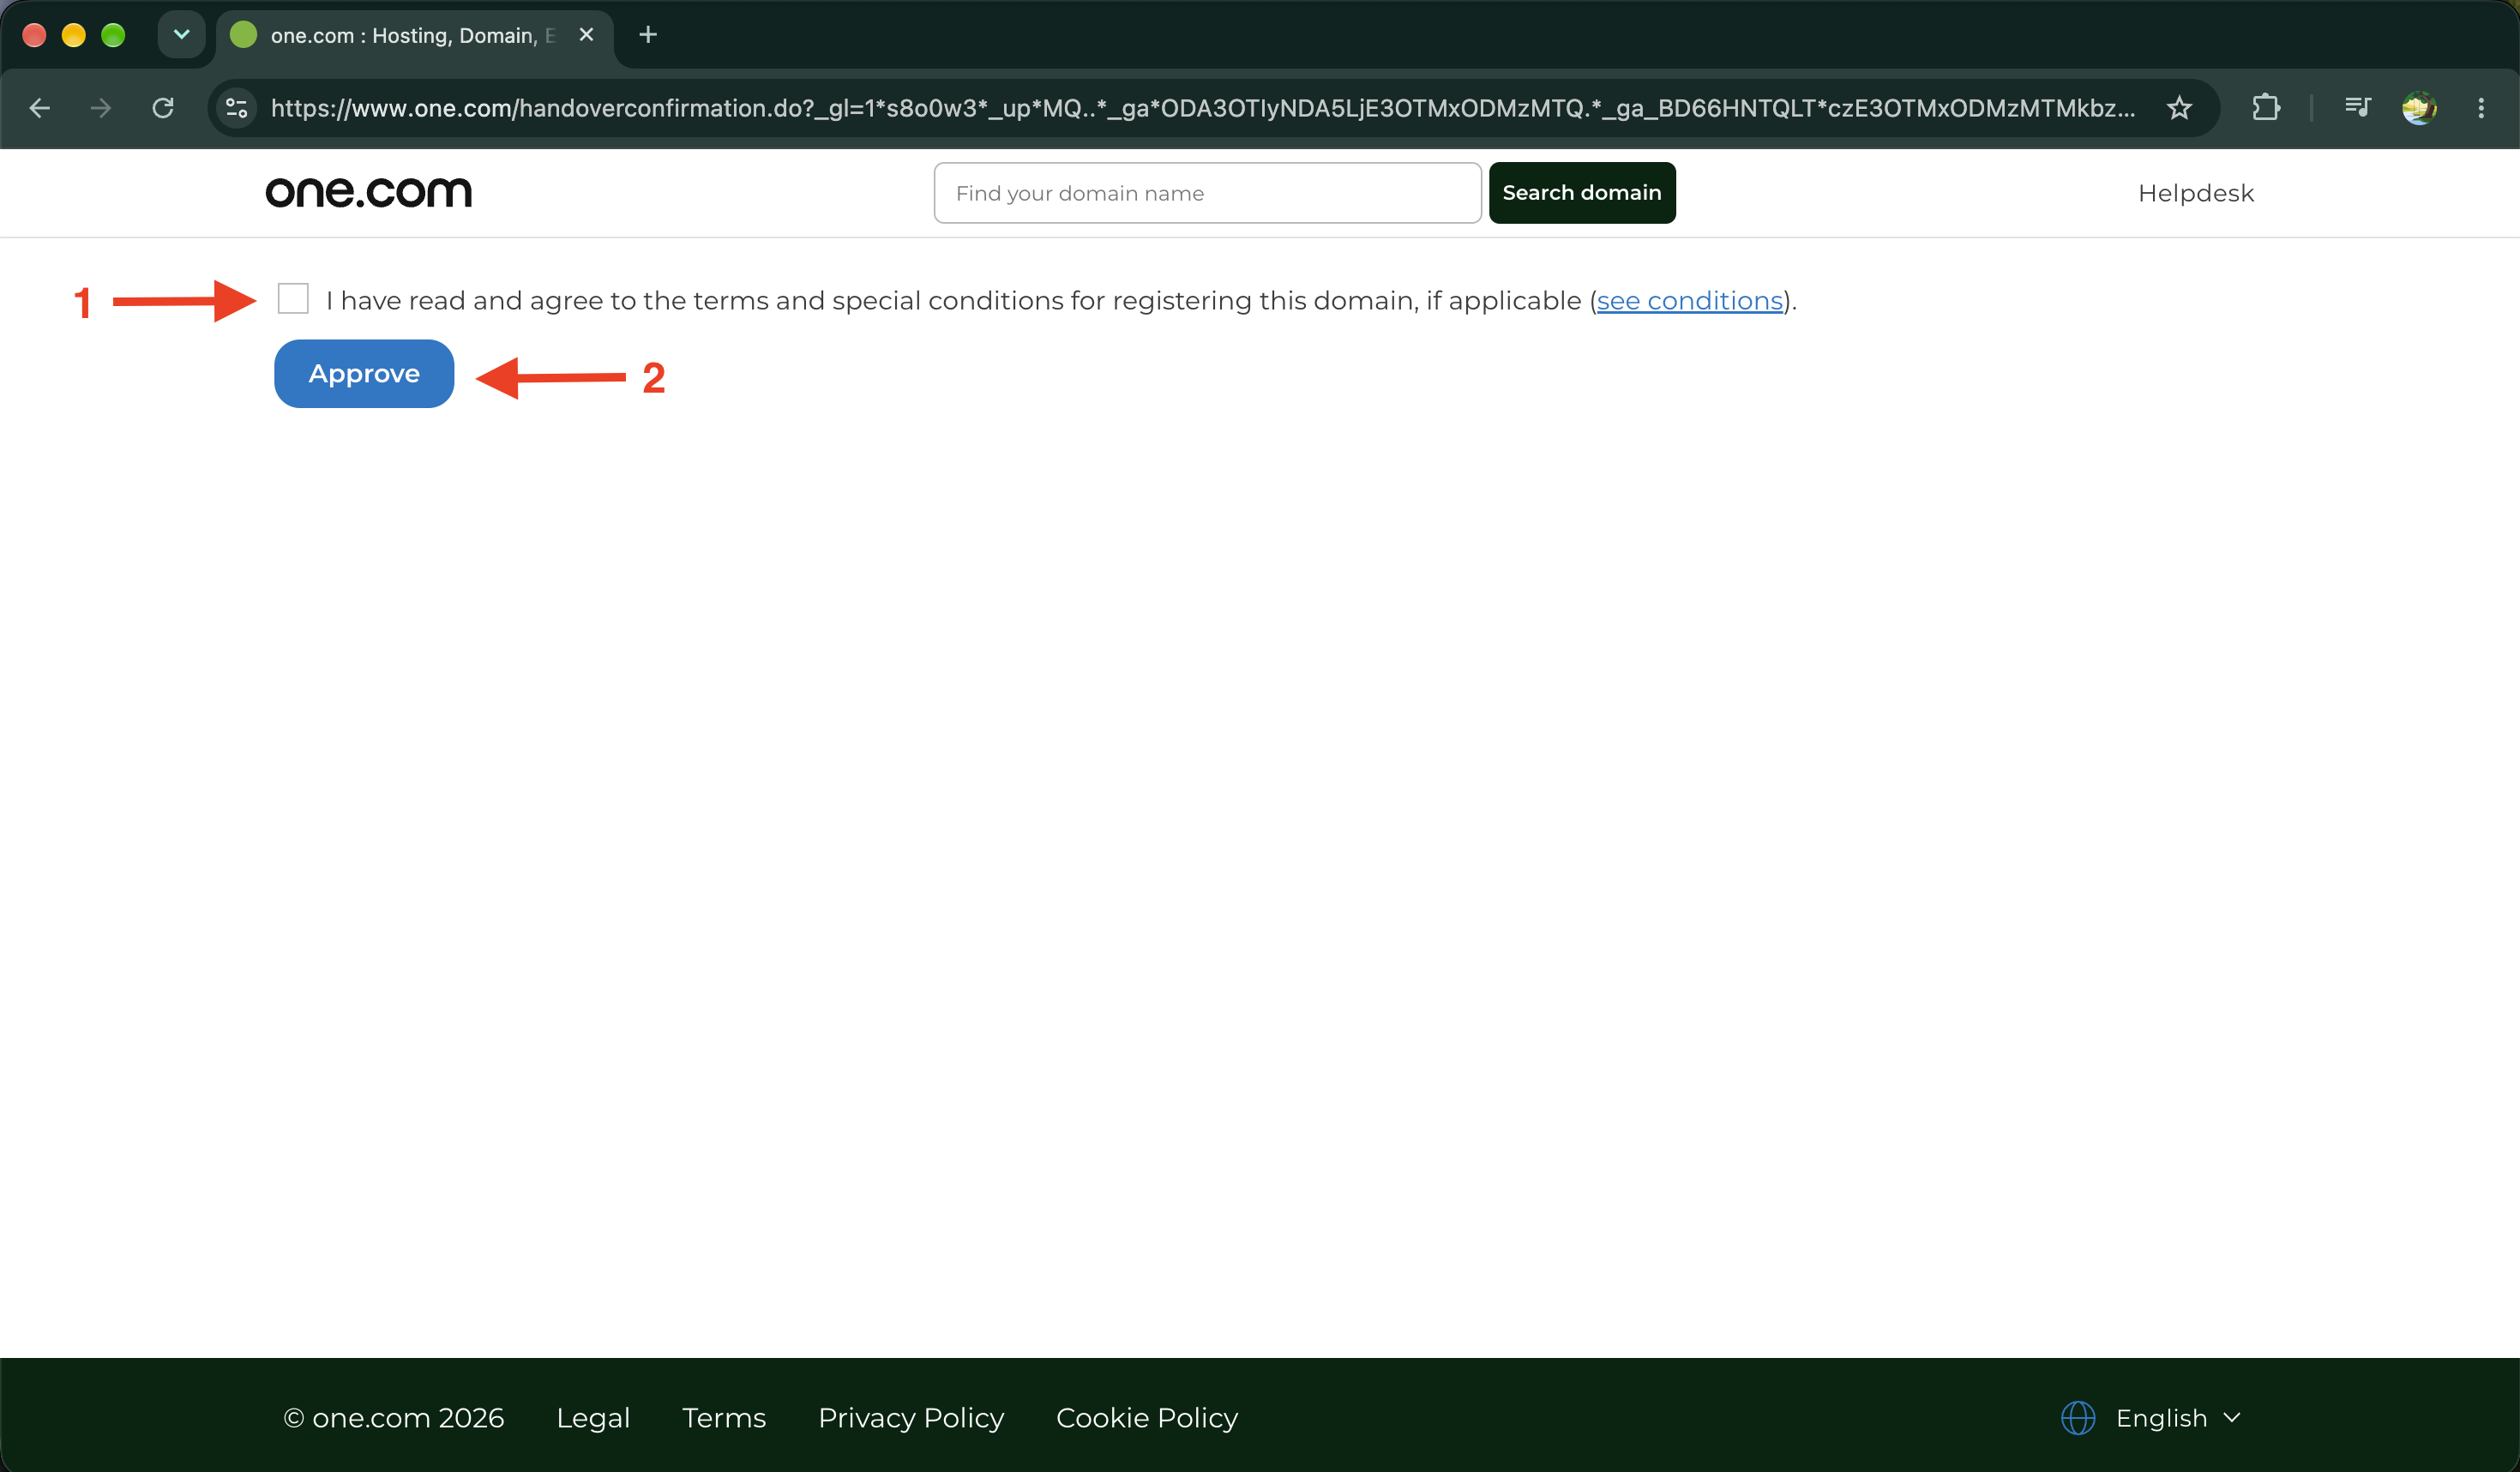Click the blue Approve button

(364, 373)
